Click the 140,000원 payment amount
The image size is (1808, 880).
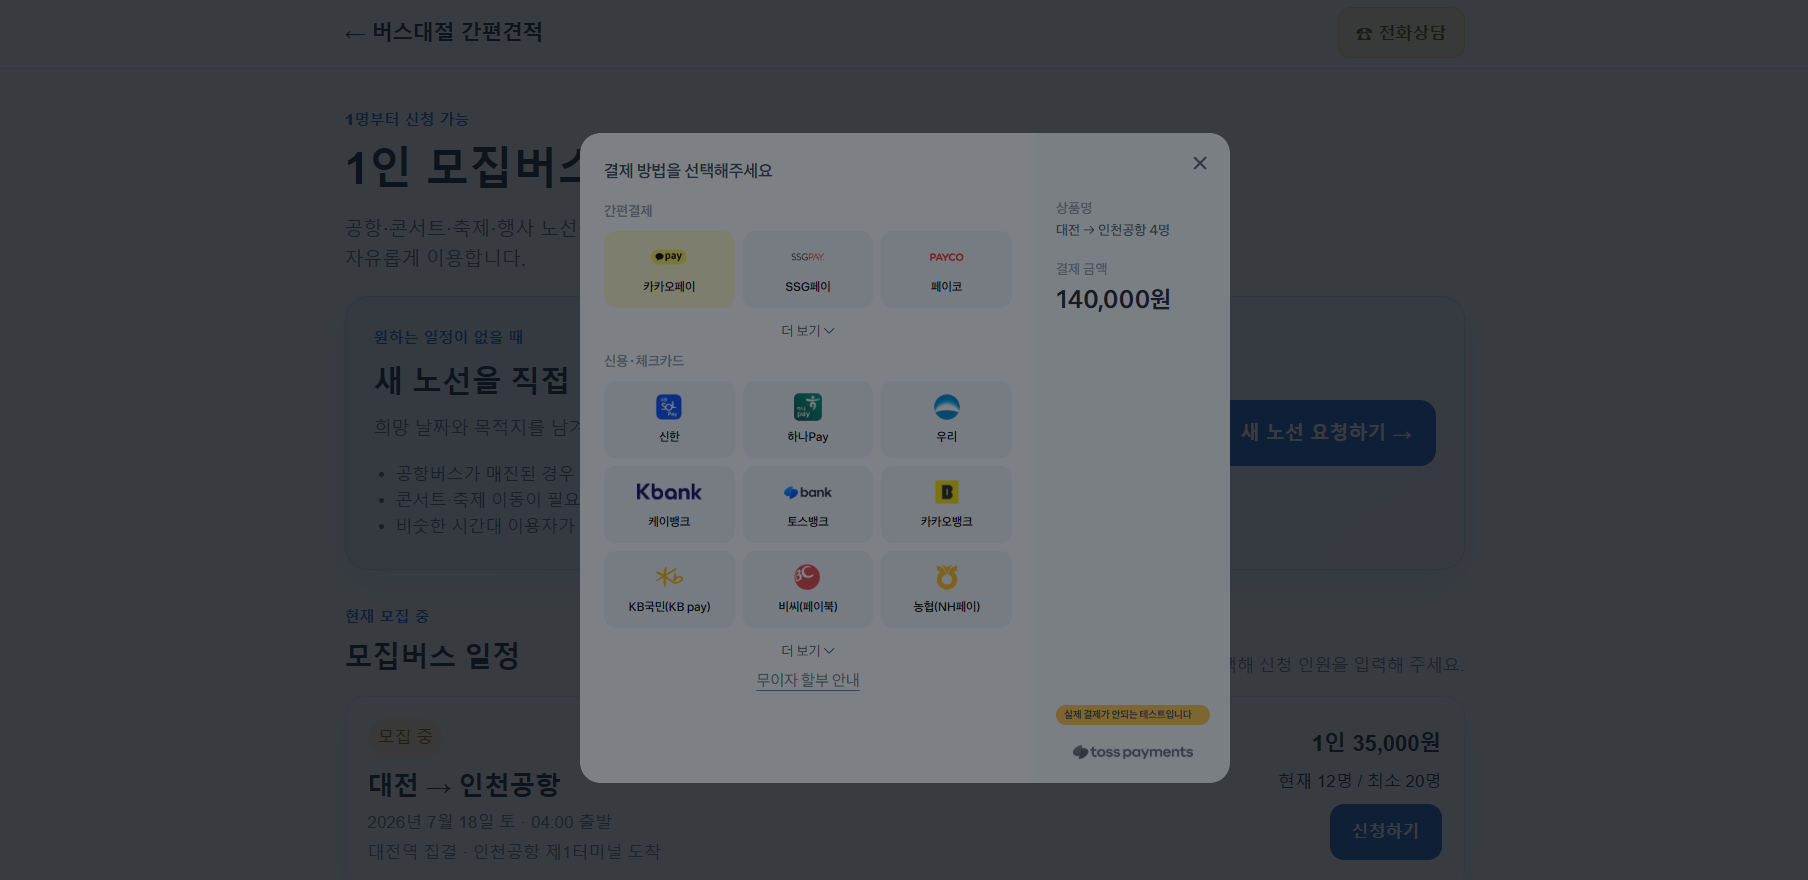(x=1113, y=300)
